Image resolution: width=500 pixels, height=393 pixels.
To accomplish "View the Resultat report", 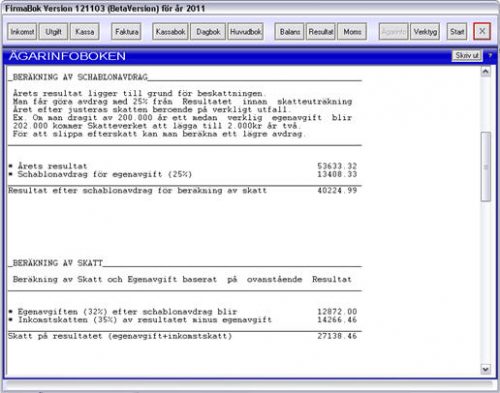I will [321, 32].
